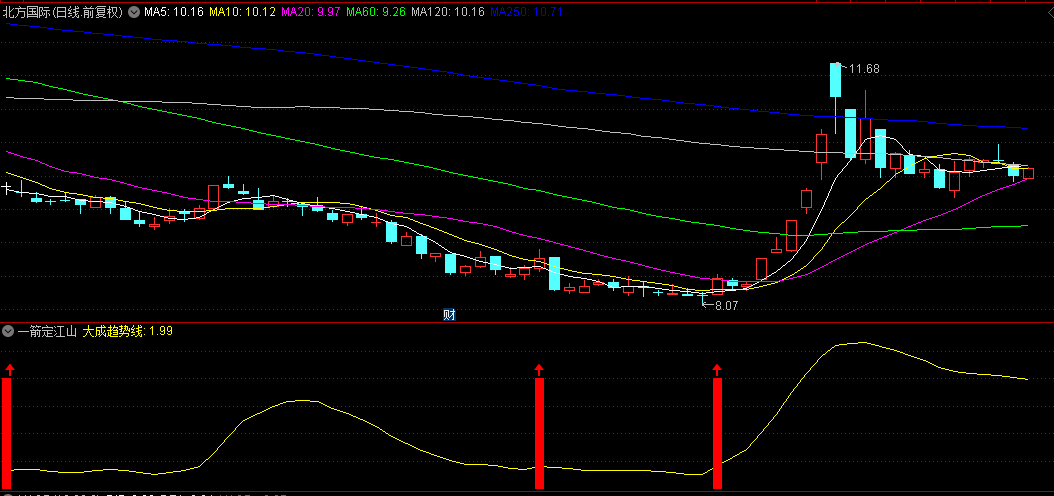Click the 大成趋势线: 1.99 value label
This screenshot has height=496, width=1054.
(x=128, y=331)
